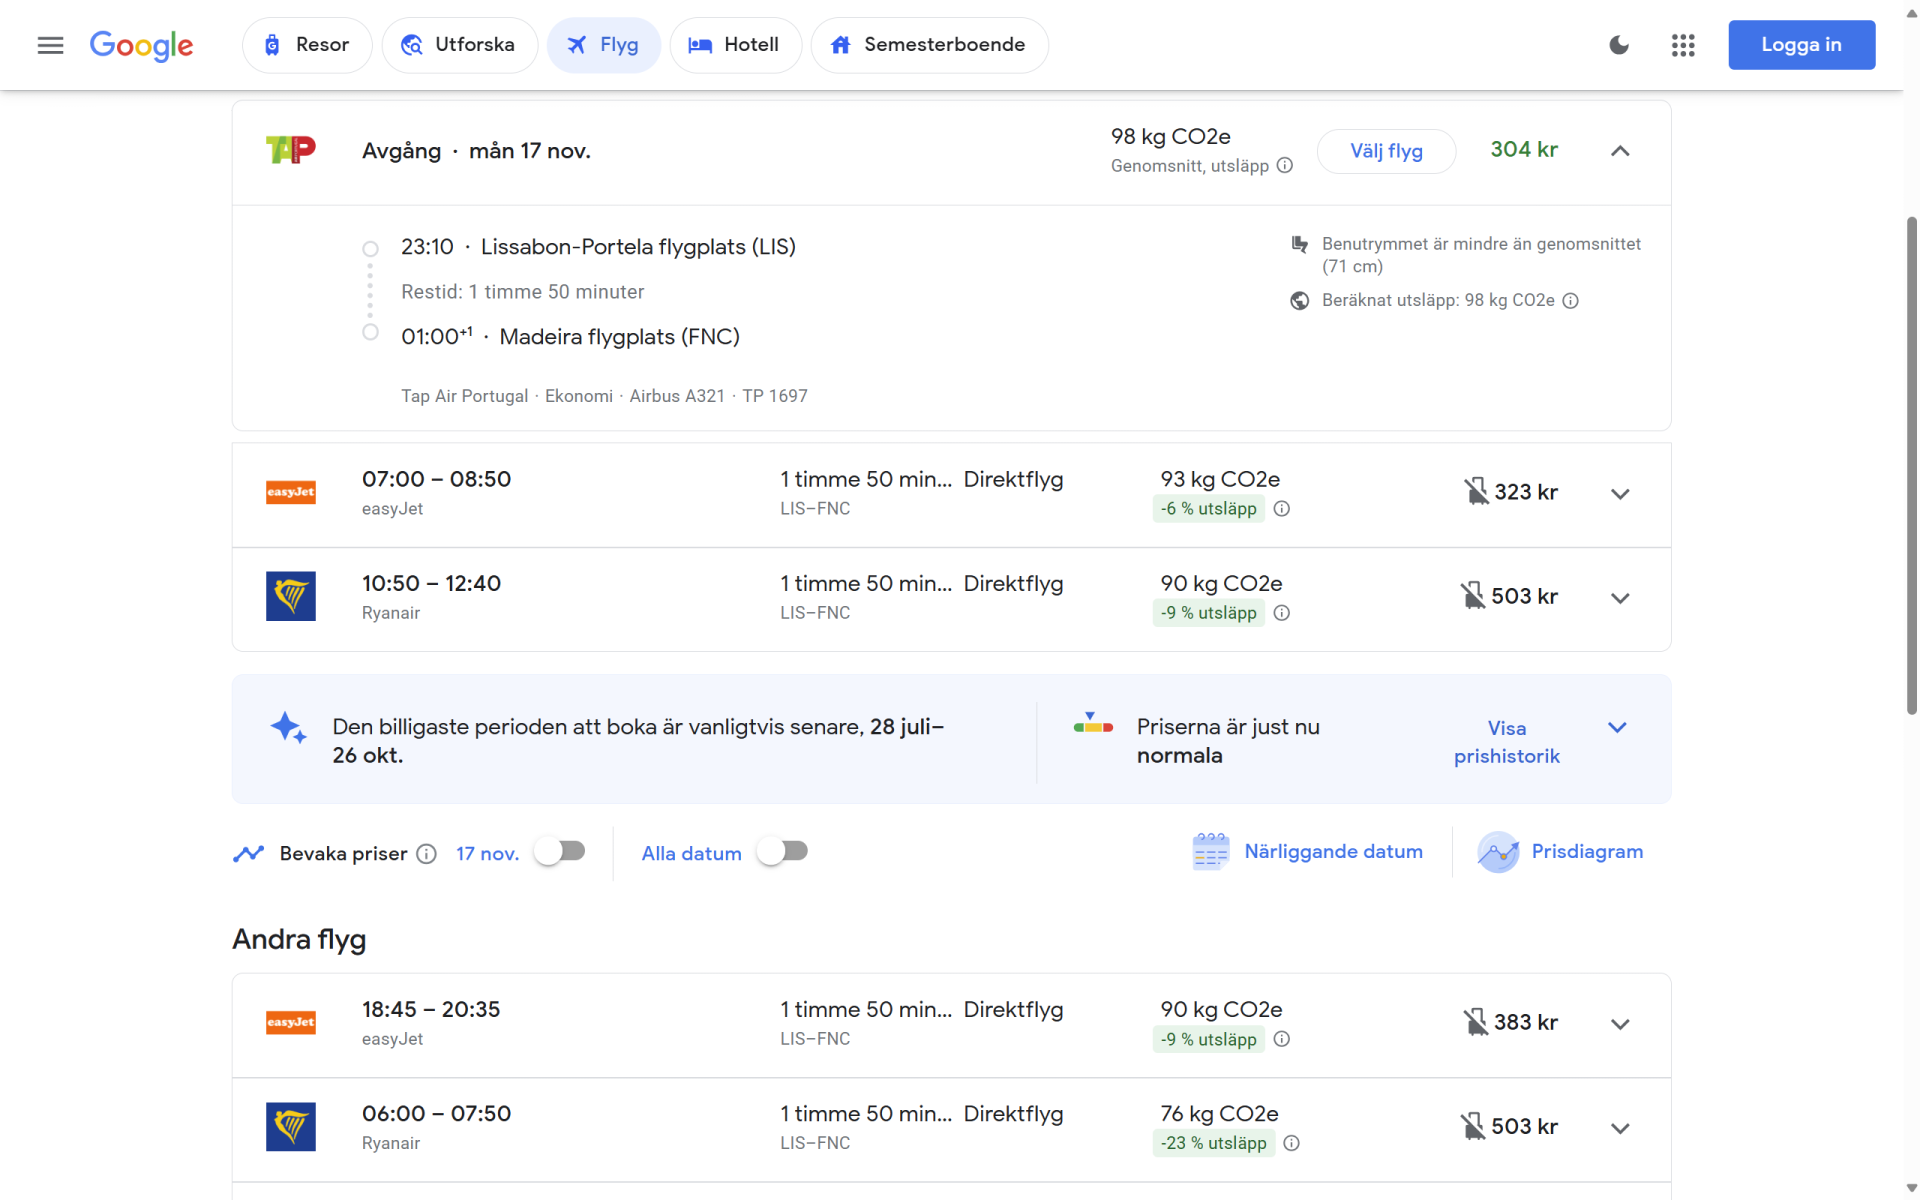Image resolution: width=1920 pixels, height=1200 pixels.
Task: Click the Logga in button
Action: [x=1801, y=45]
